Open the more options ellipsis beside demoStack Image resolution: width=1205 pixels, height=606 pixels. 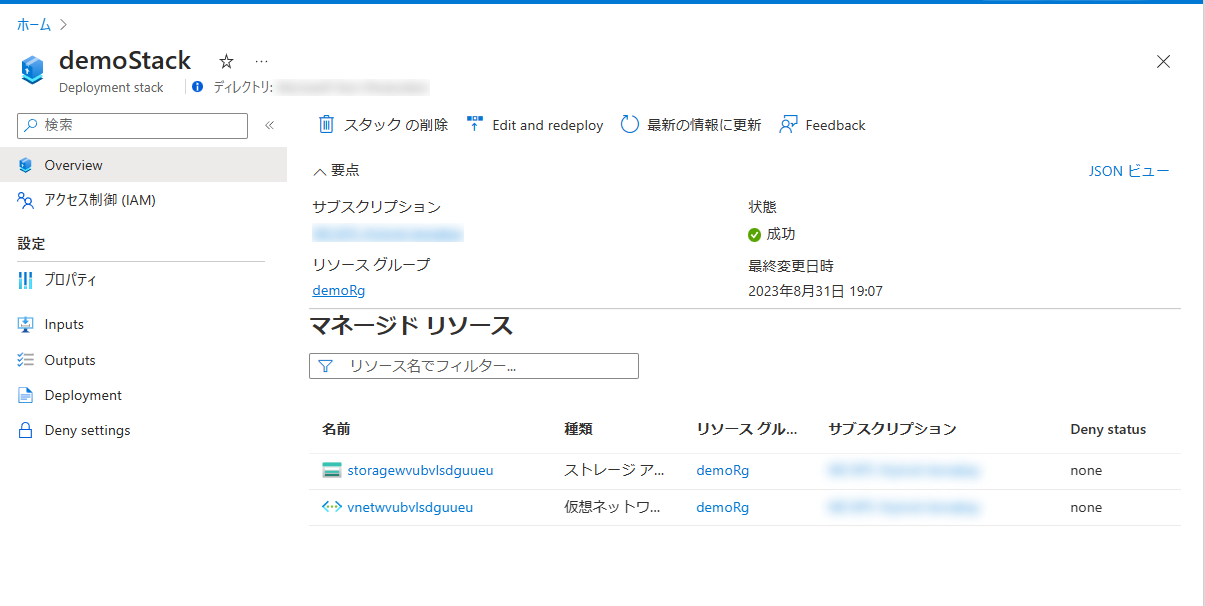261,61
